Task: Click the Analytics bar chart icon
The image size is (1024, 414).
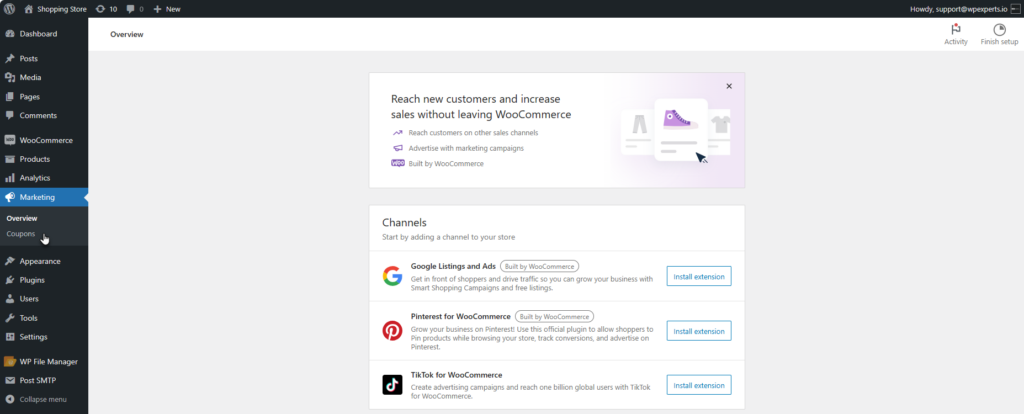Action: click(x=10, y=178)
